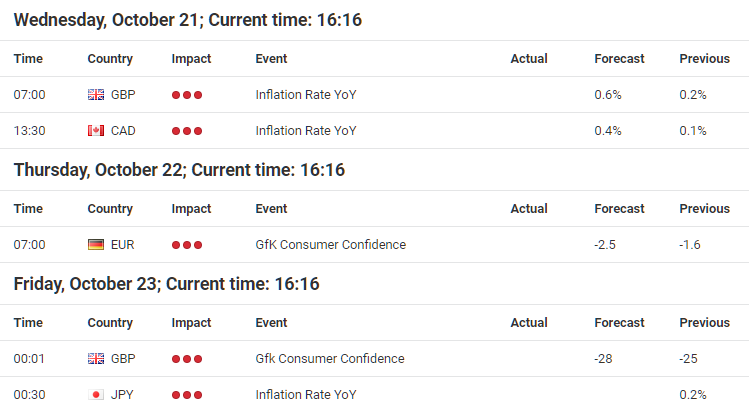Open the EUR GfK Consumer Confidence event
The height and width of the screenshot is (409, 749).
(x=331, y=245)
